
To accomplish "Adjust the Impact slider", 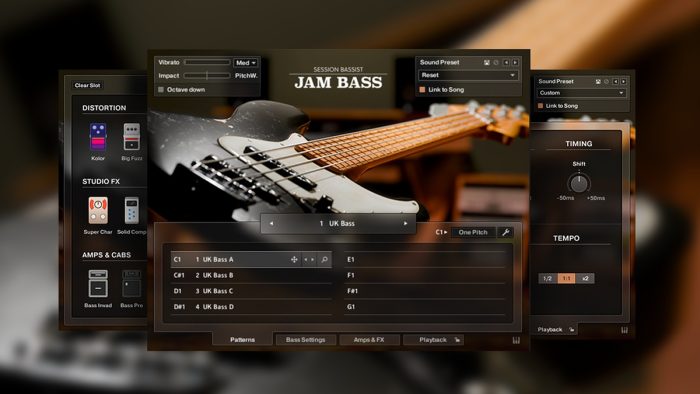I will click(207, 76).
